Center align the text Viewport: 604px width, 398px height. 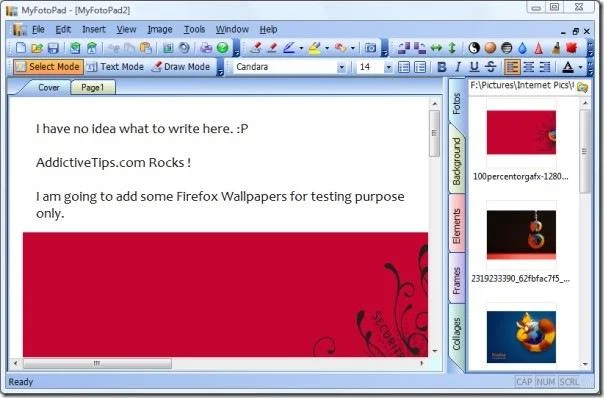click(x=528, y=67)
